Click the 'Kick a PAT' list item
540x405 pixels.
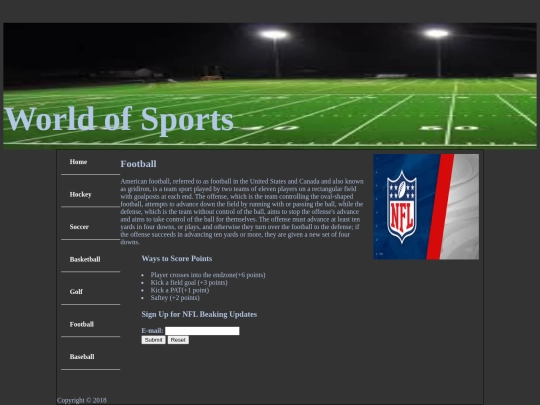180,290
